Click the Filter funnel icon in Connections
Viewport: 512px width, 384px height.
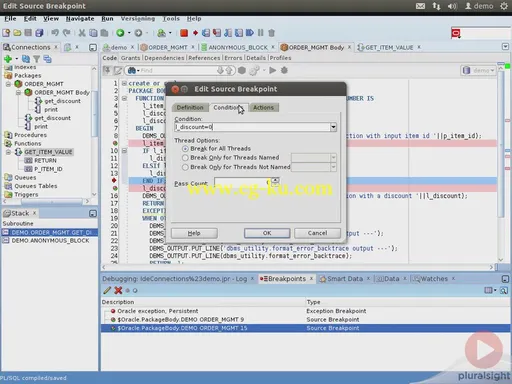37,59
